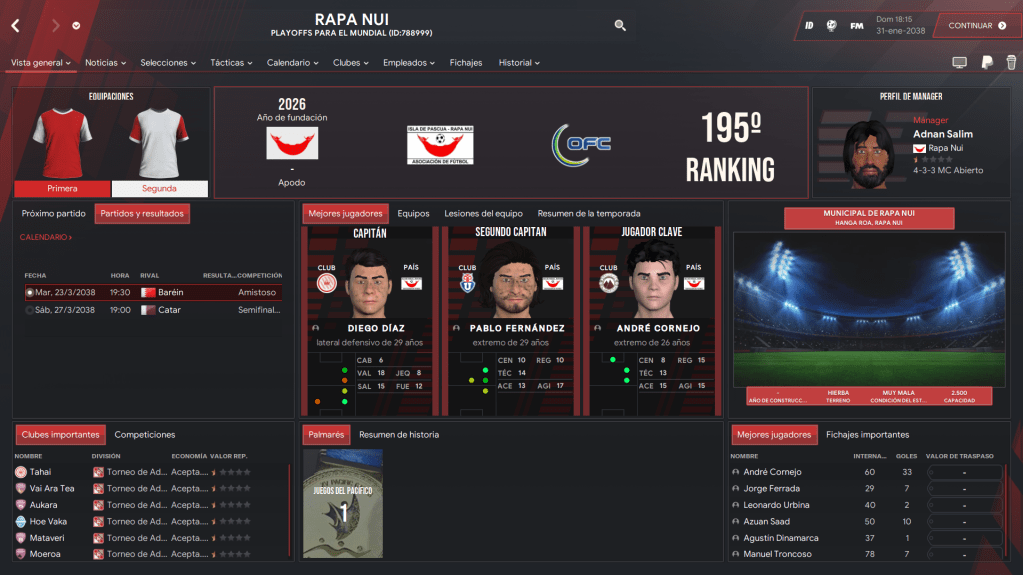Click the OFC confederation logo

[x=581, y=144]
